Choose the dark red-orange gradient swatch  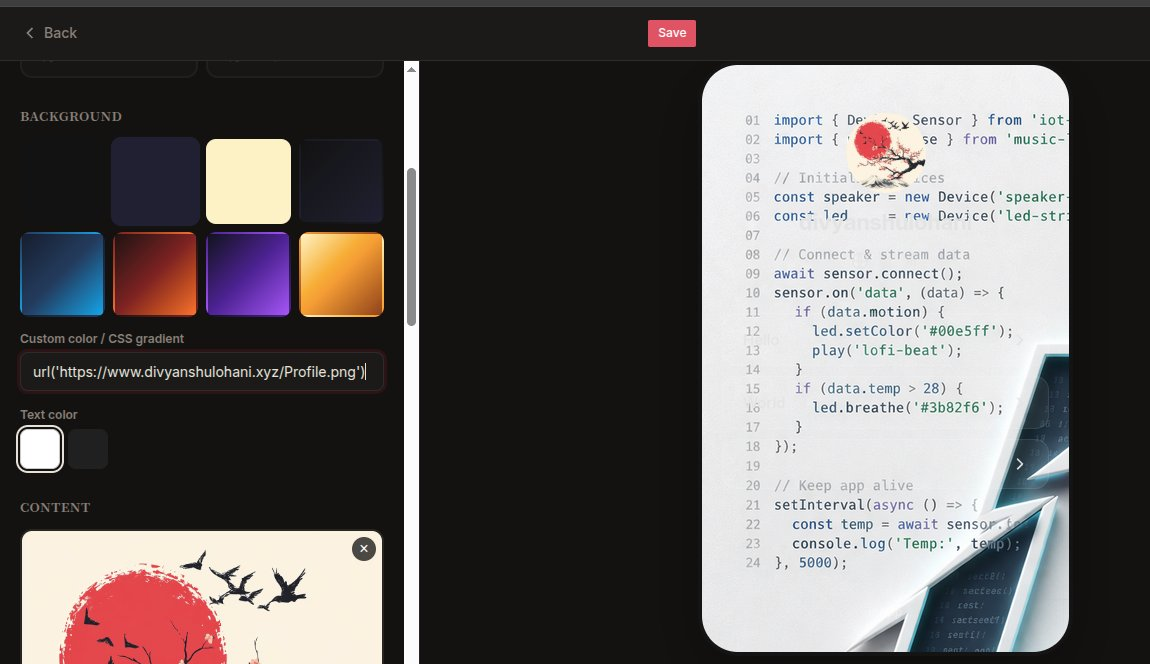click(155, 274)
